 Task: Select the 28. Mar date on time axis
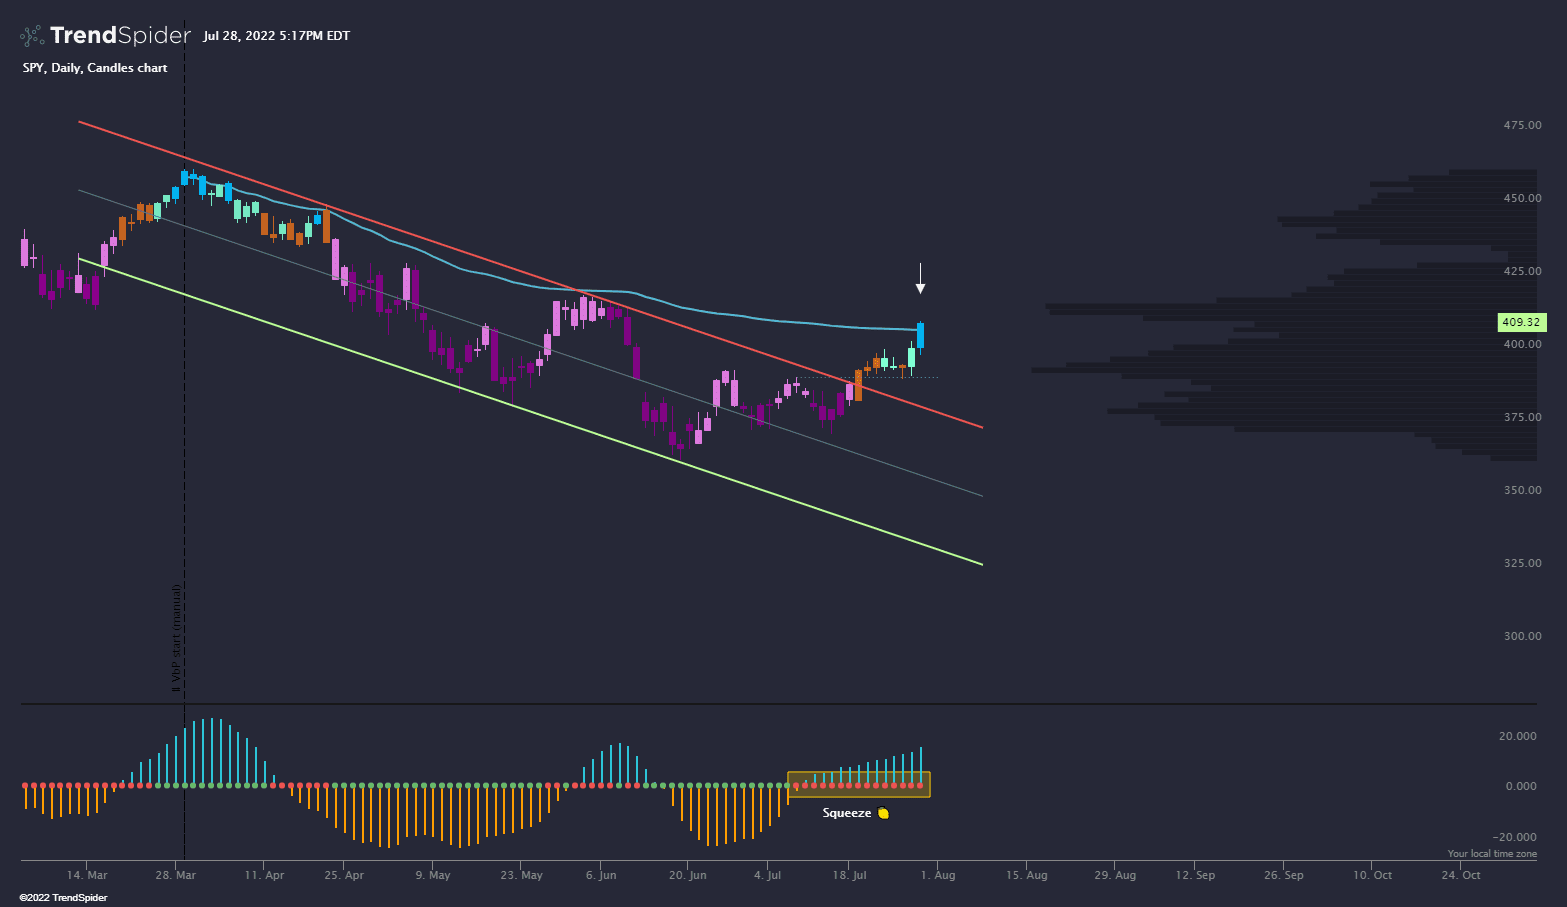(175, 875)
